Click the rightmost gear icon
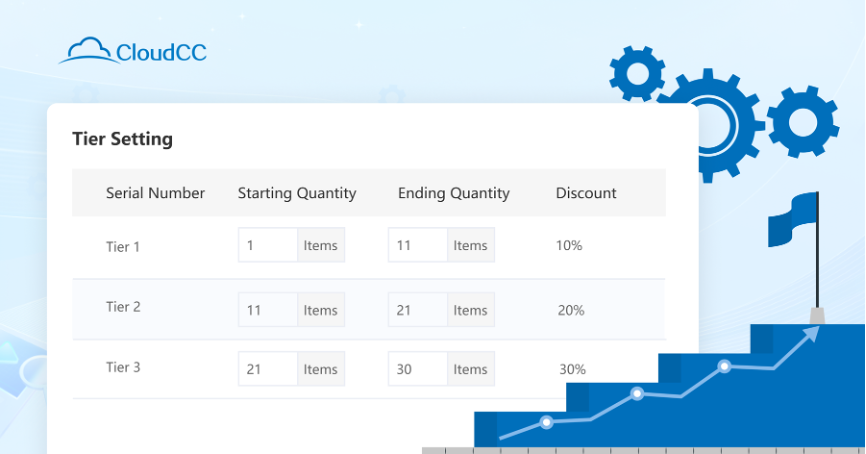This screenshot has width=866, height=454. [x=802, y=122]
